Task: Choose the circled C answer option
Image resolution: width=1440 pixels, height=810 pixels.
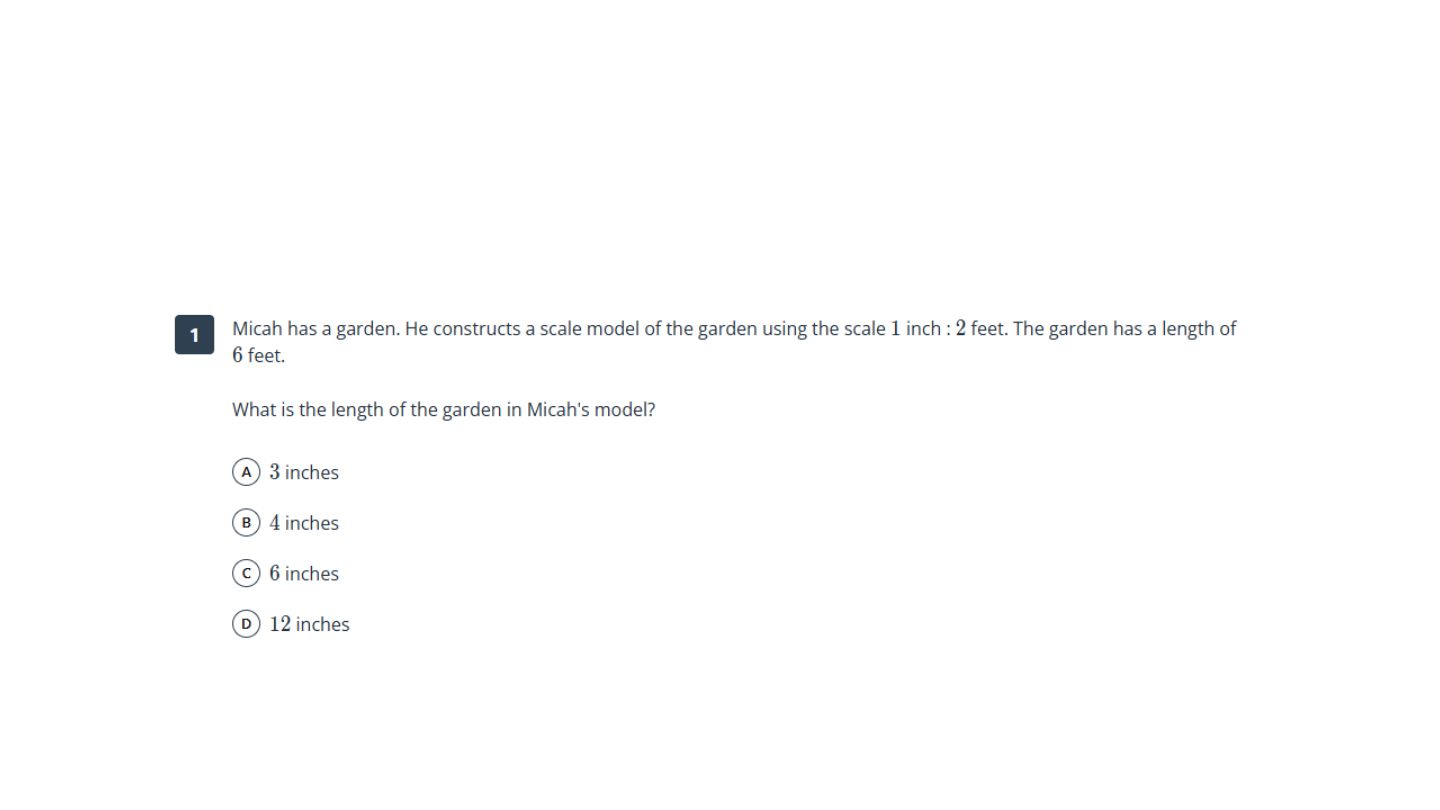Action: coord(246,573)
